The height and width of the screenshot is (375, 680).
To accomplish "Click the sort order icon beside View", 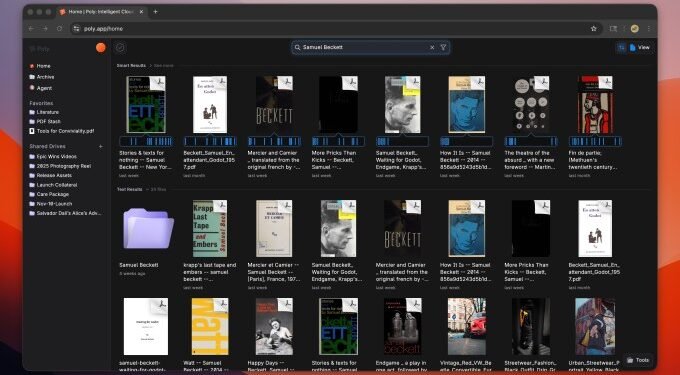I will (621, 47).
